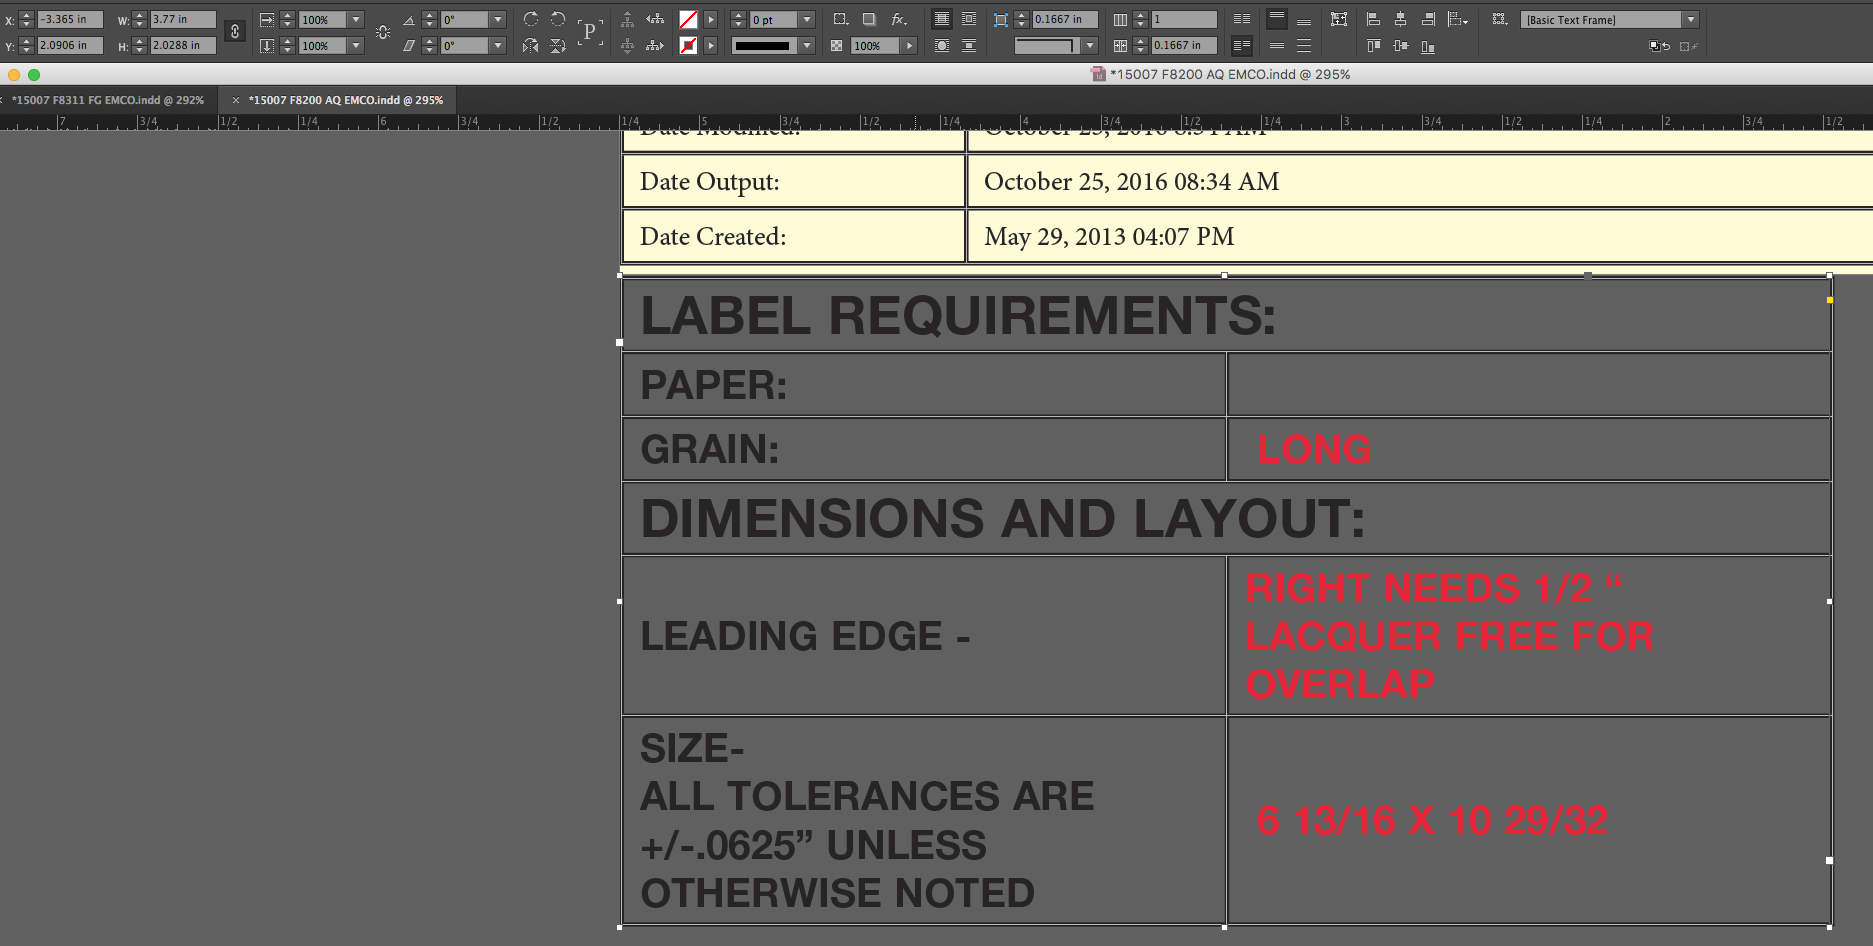Click flip horizontal icon
Viewport: 1873px width, 946px height.
(530, 45)
